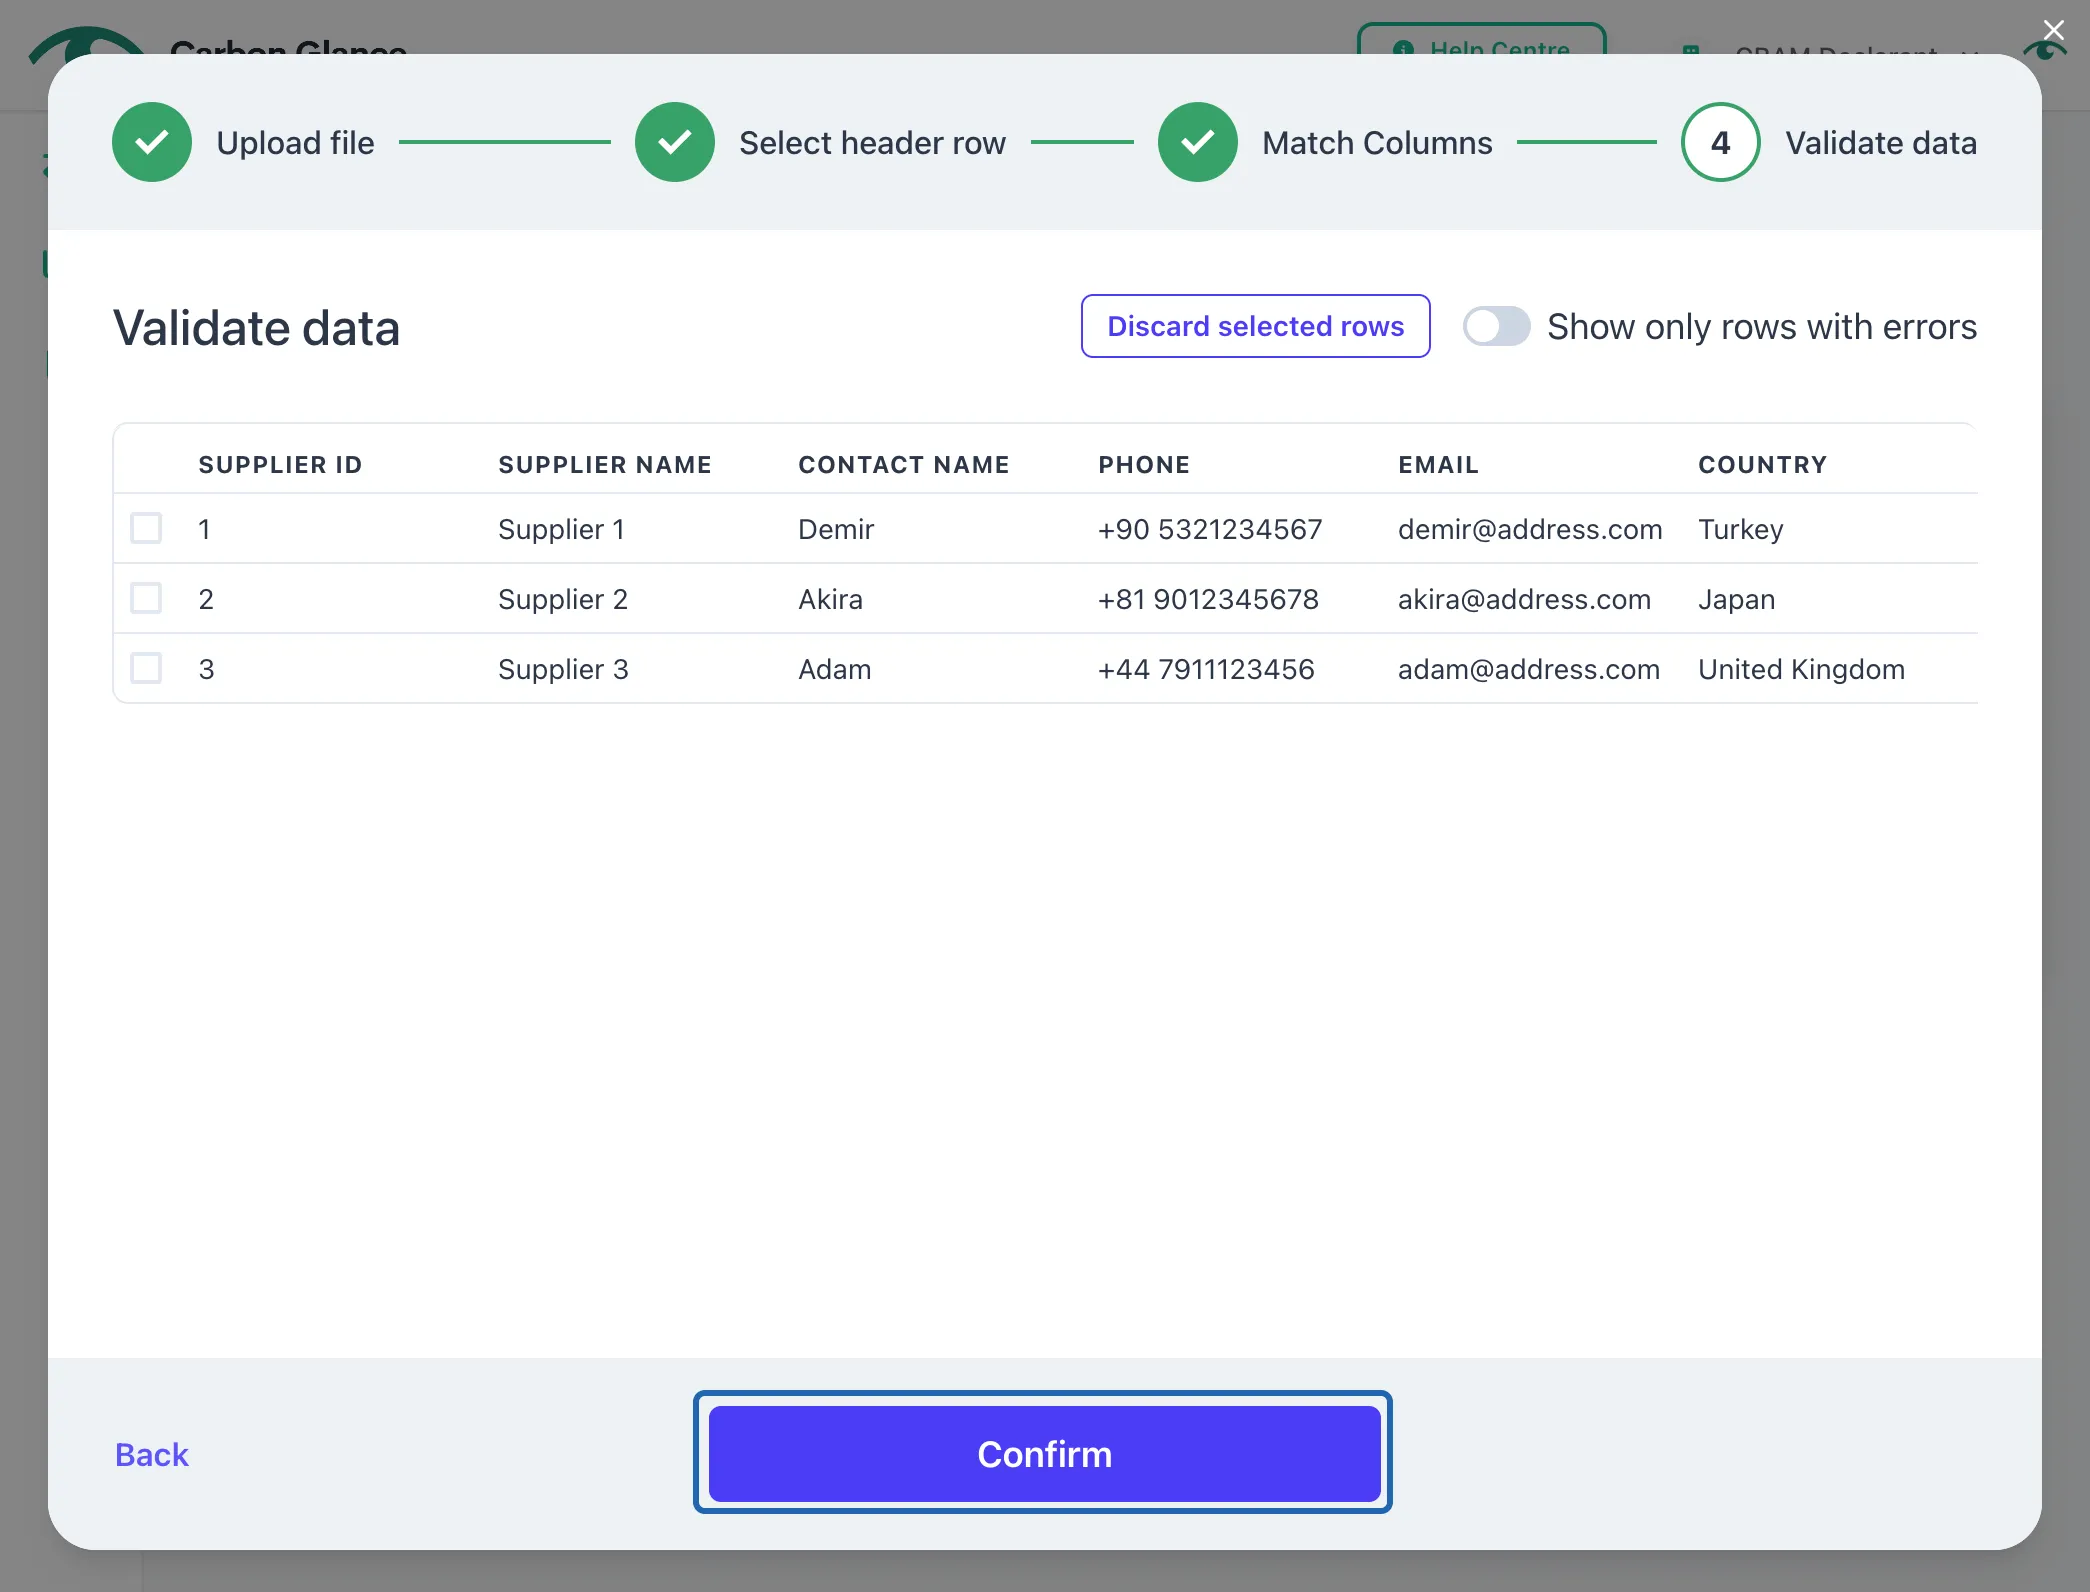Click contact name Adam
The width and height of the screenshot is (2090, 1592).
pyautogui.click(x=834, y=669)
